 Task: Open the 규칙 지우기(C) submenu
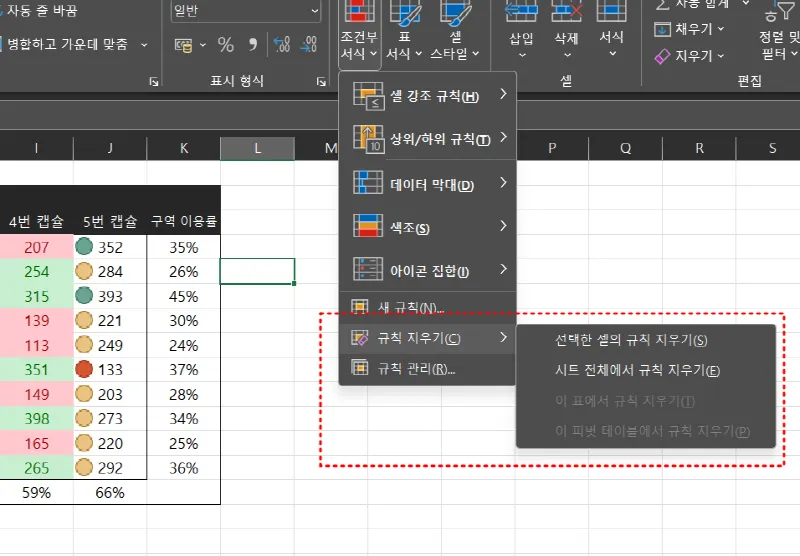428,338
